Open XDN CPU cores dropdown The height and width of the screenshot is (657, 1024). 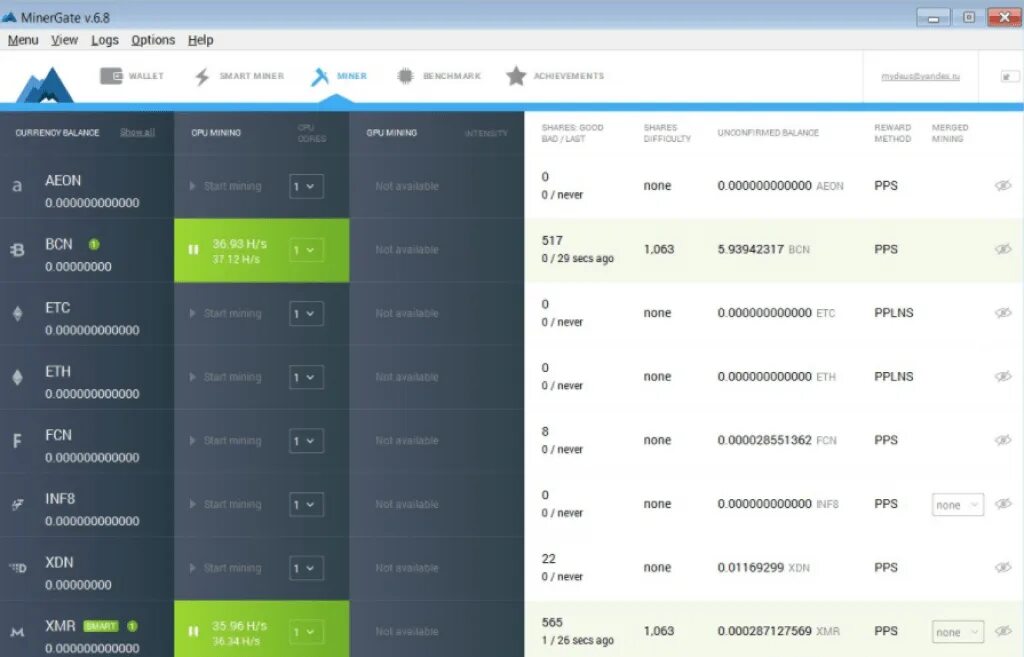(x=306, y=568)
